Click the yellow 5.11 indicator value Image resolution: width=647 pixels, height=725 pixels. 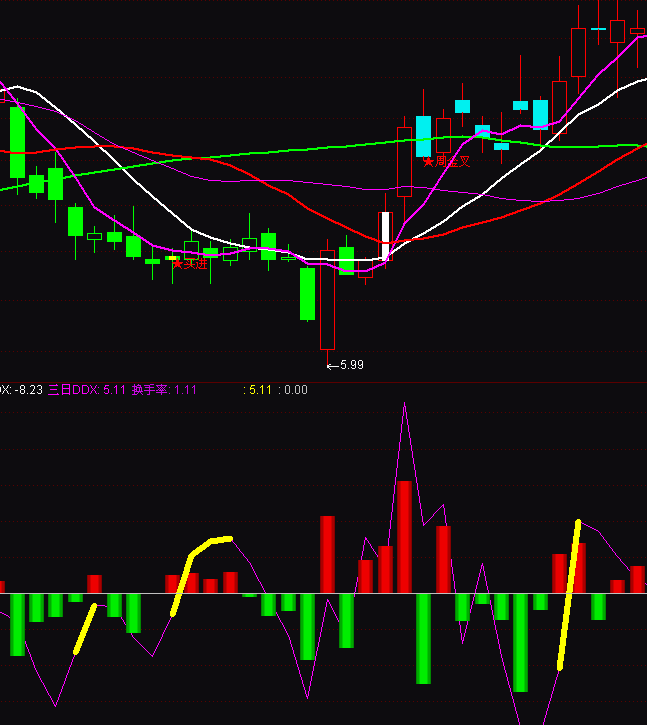pos(260,390)
